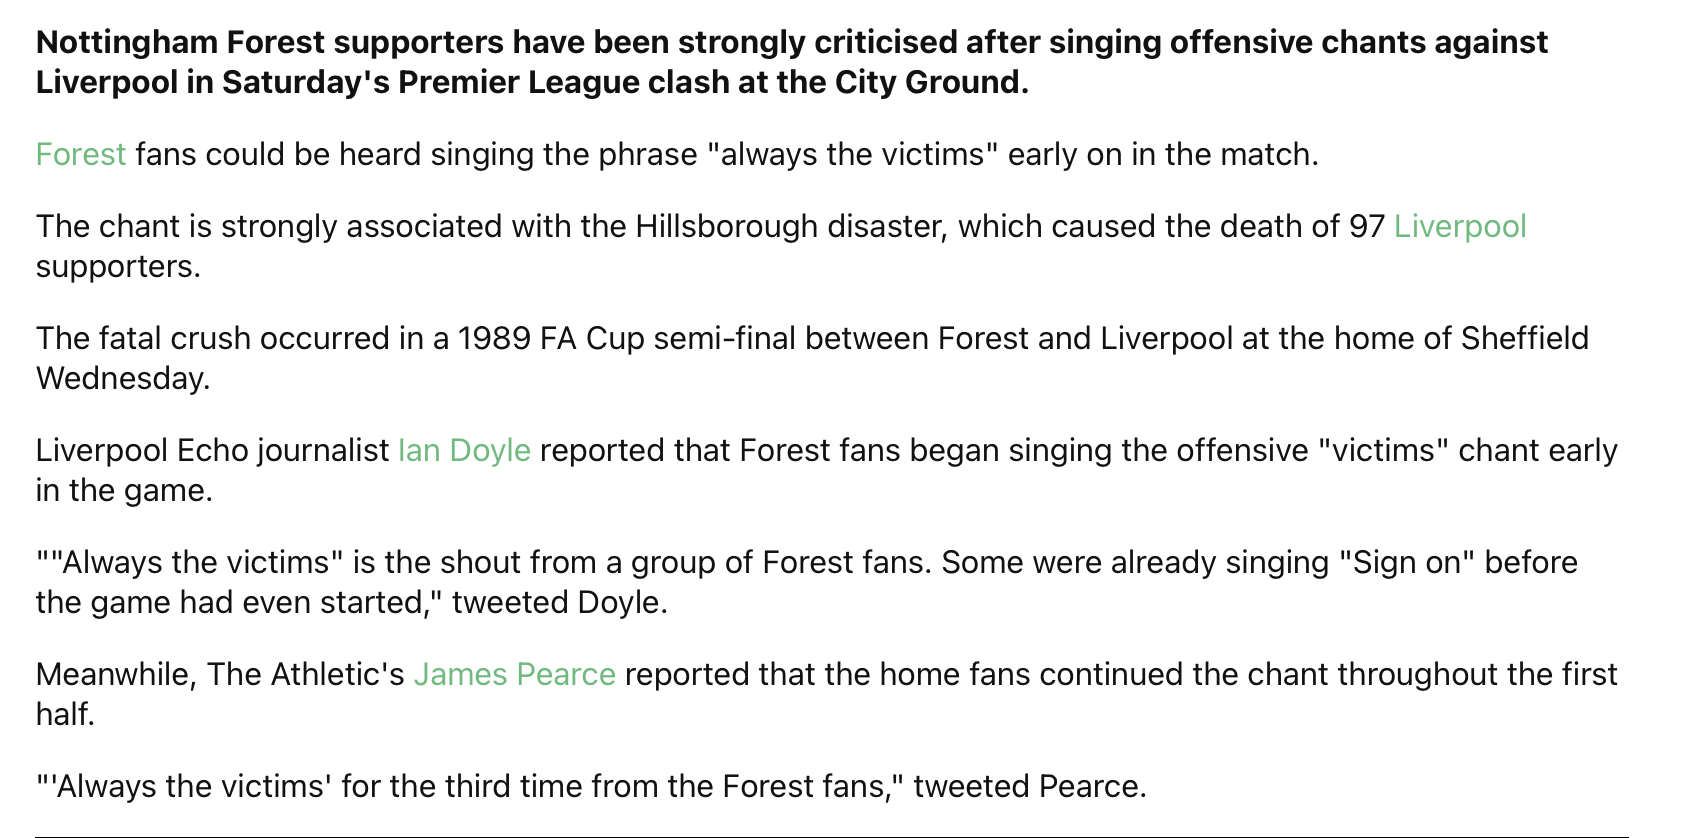
Task: Follow the James Pearce link
Action: (x=514, y=674)
